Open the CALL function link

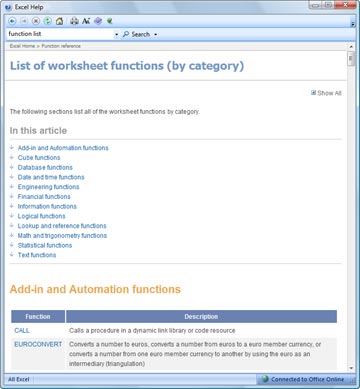pos(22,330)
